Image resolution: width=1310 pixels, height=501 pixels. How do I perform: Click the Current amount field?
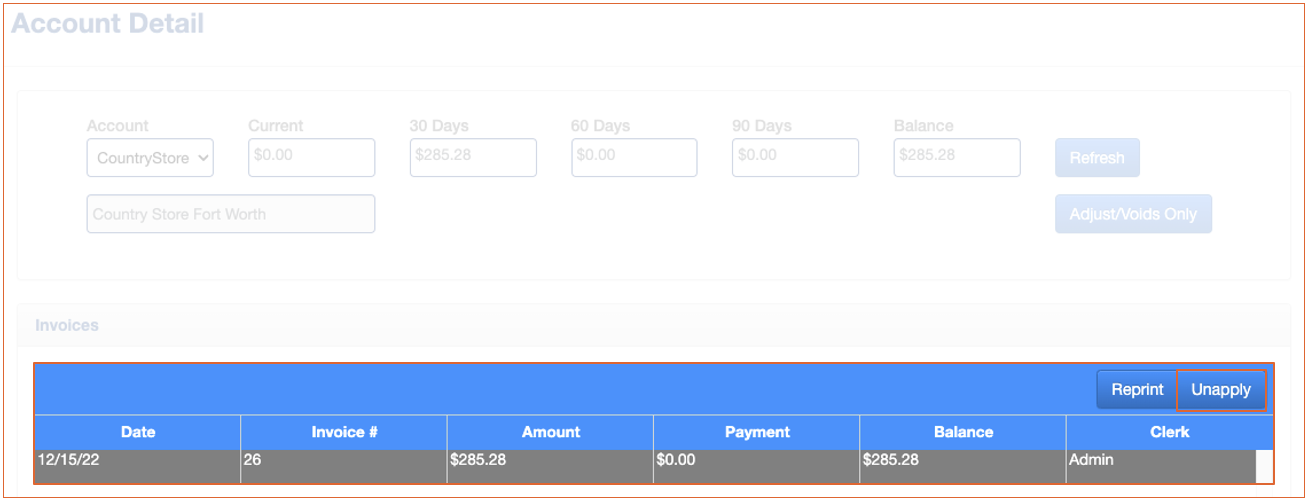[311, 158]
